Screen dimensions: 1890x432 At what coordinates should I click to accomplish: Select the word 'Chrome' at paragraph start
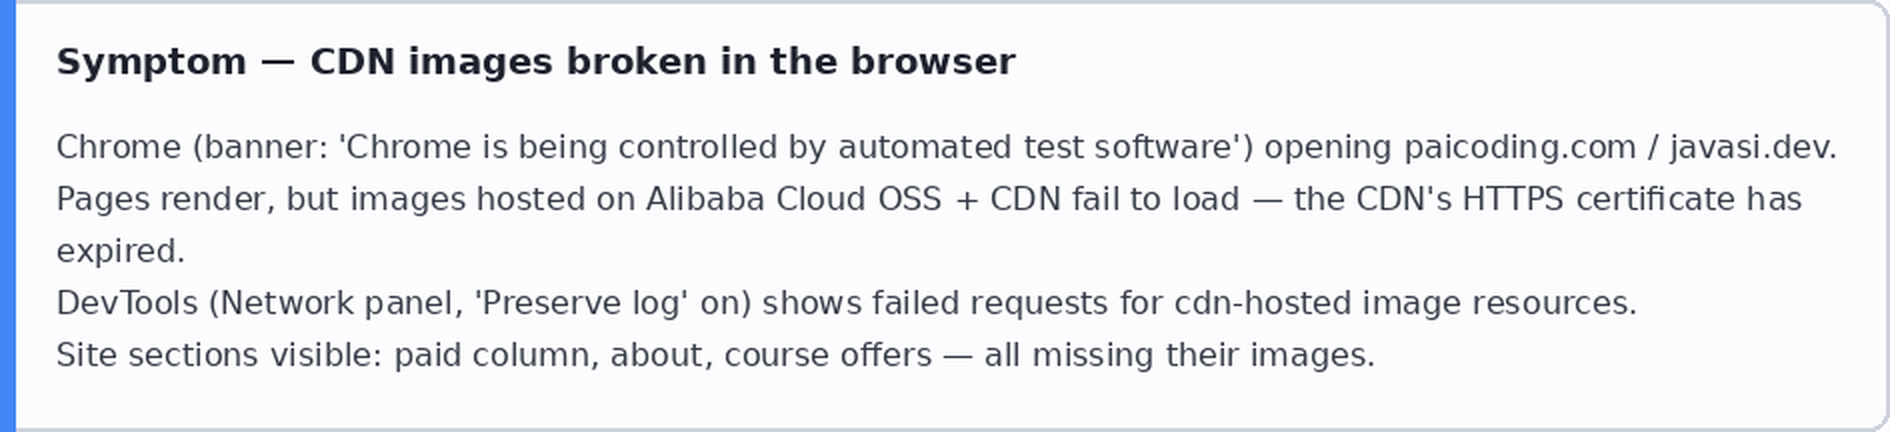point(119,148)
